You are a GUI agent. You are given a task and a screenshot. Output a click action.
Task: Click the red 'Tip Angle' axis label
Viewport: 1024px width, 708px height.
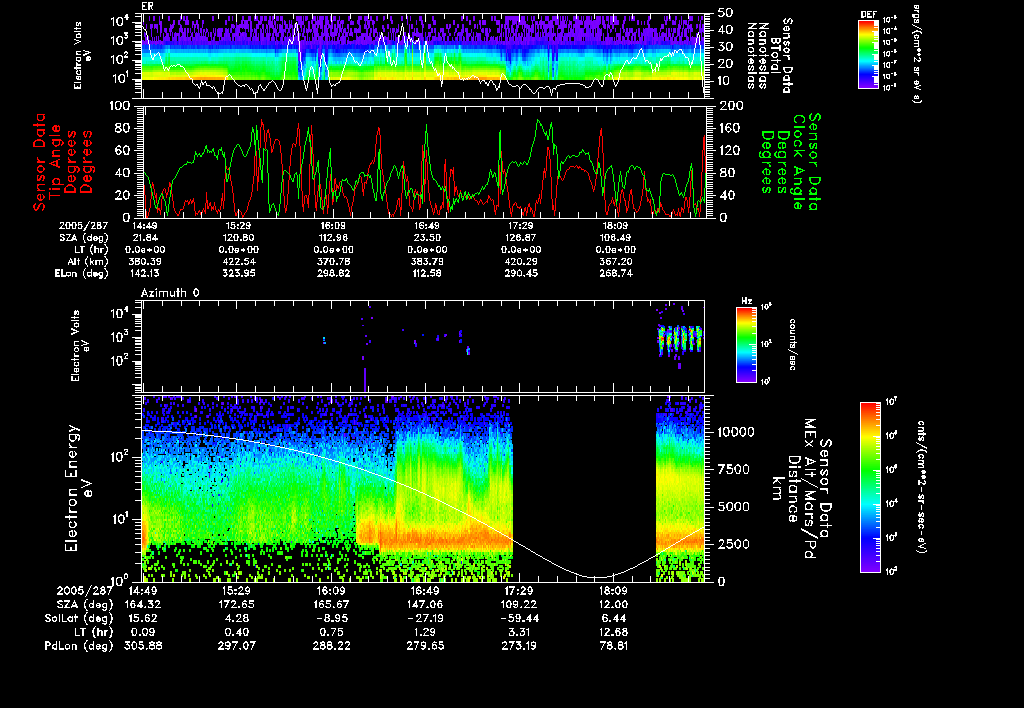coord(56,162)
